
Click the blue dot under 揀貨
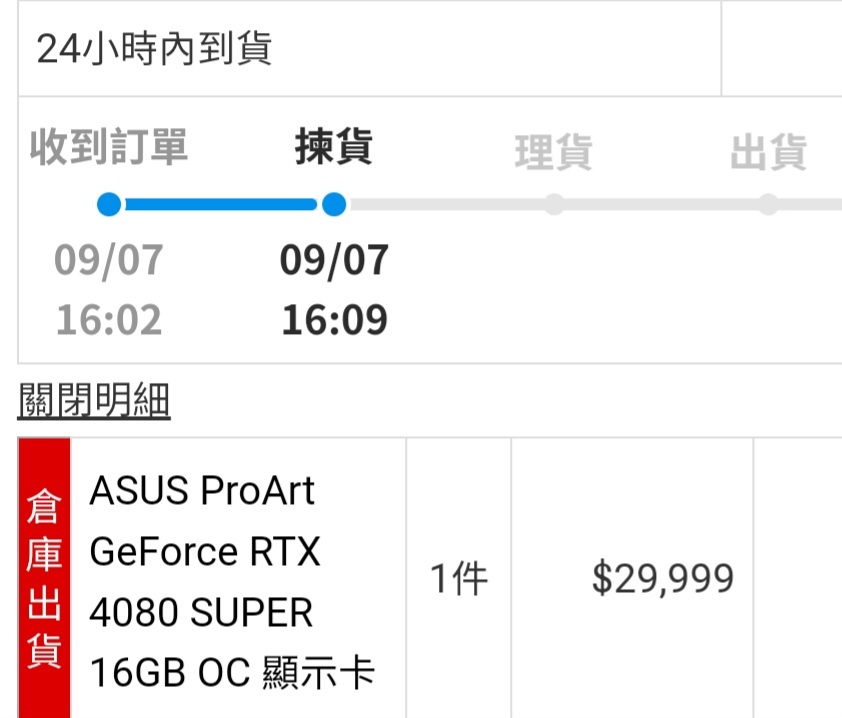[334, 205]
